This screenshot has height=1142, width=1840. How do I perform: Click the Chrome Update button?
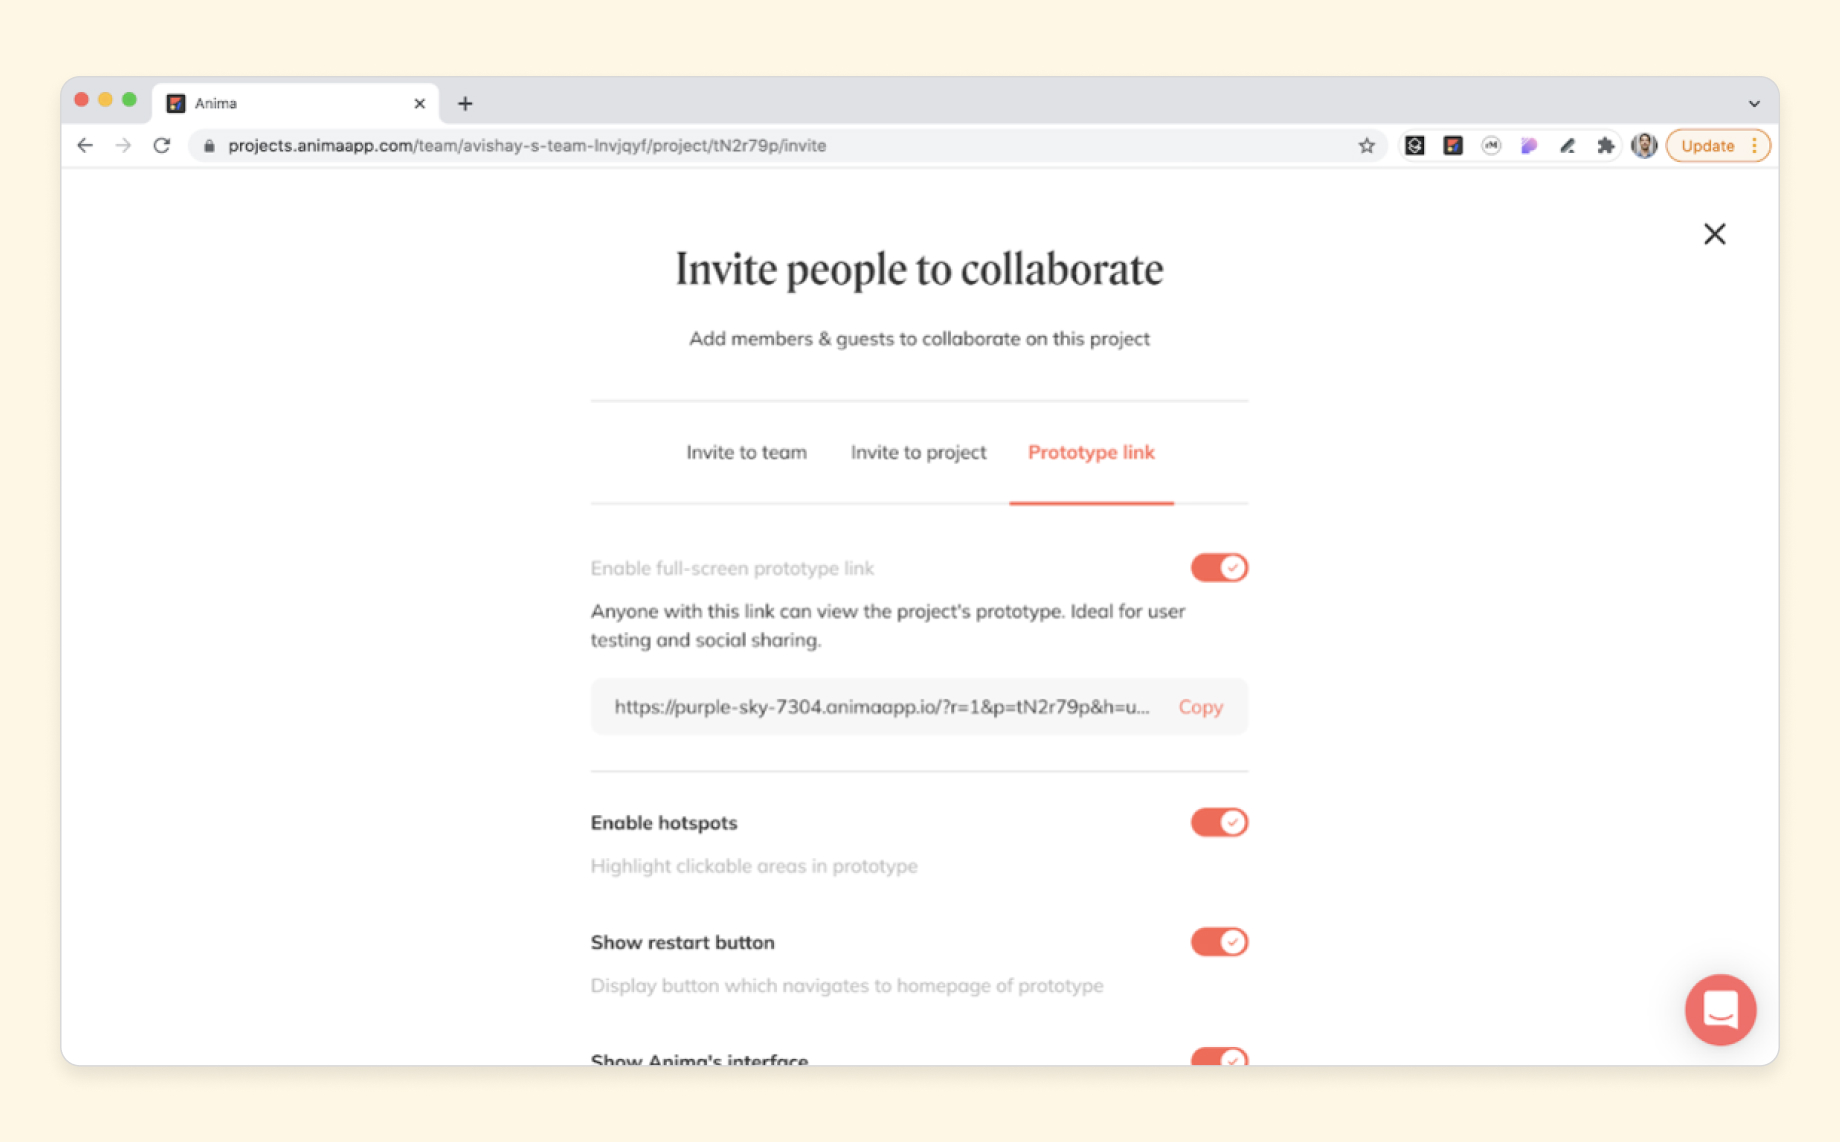point(1707,146)
